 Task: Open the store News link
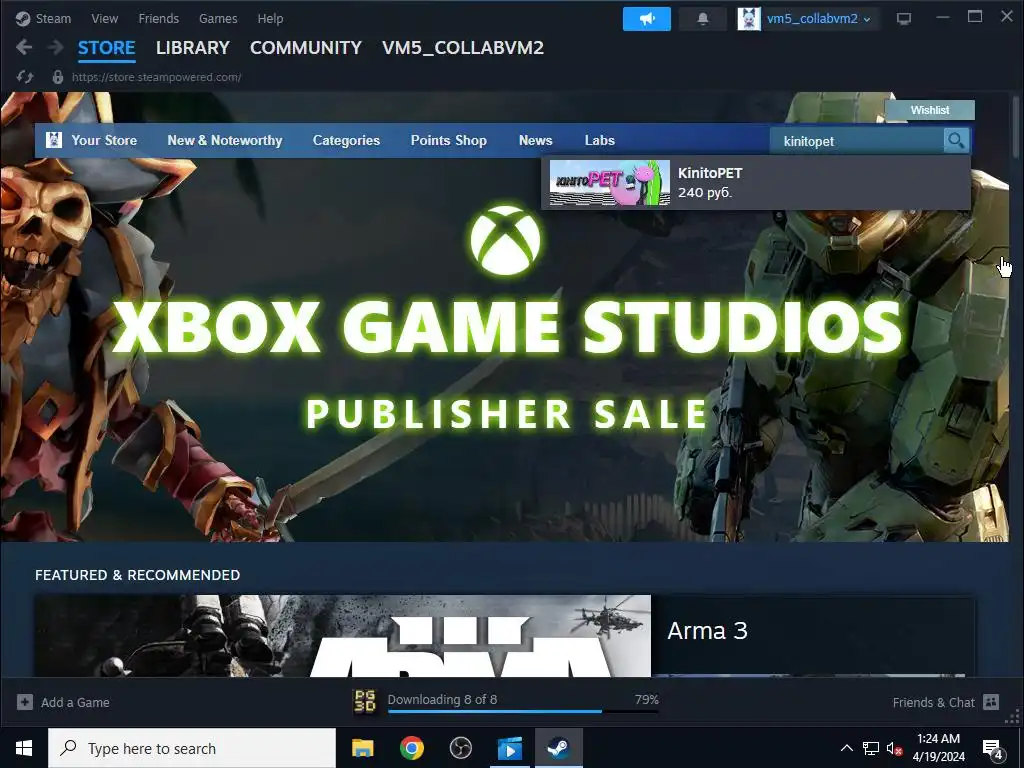[536, 140]
